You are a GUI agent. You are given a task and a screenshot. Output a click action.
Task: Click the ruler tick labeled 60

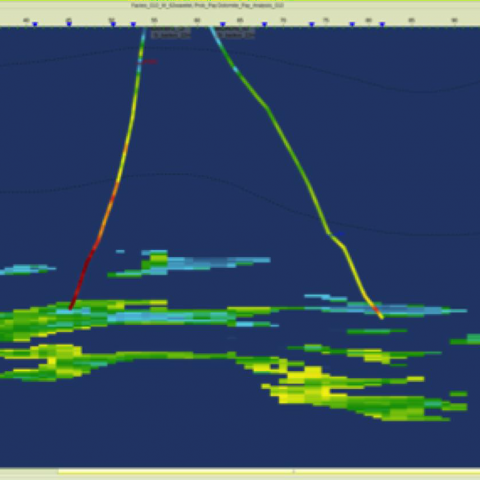pos(197,20)
